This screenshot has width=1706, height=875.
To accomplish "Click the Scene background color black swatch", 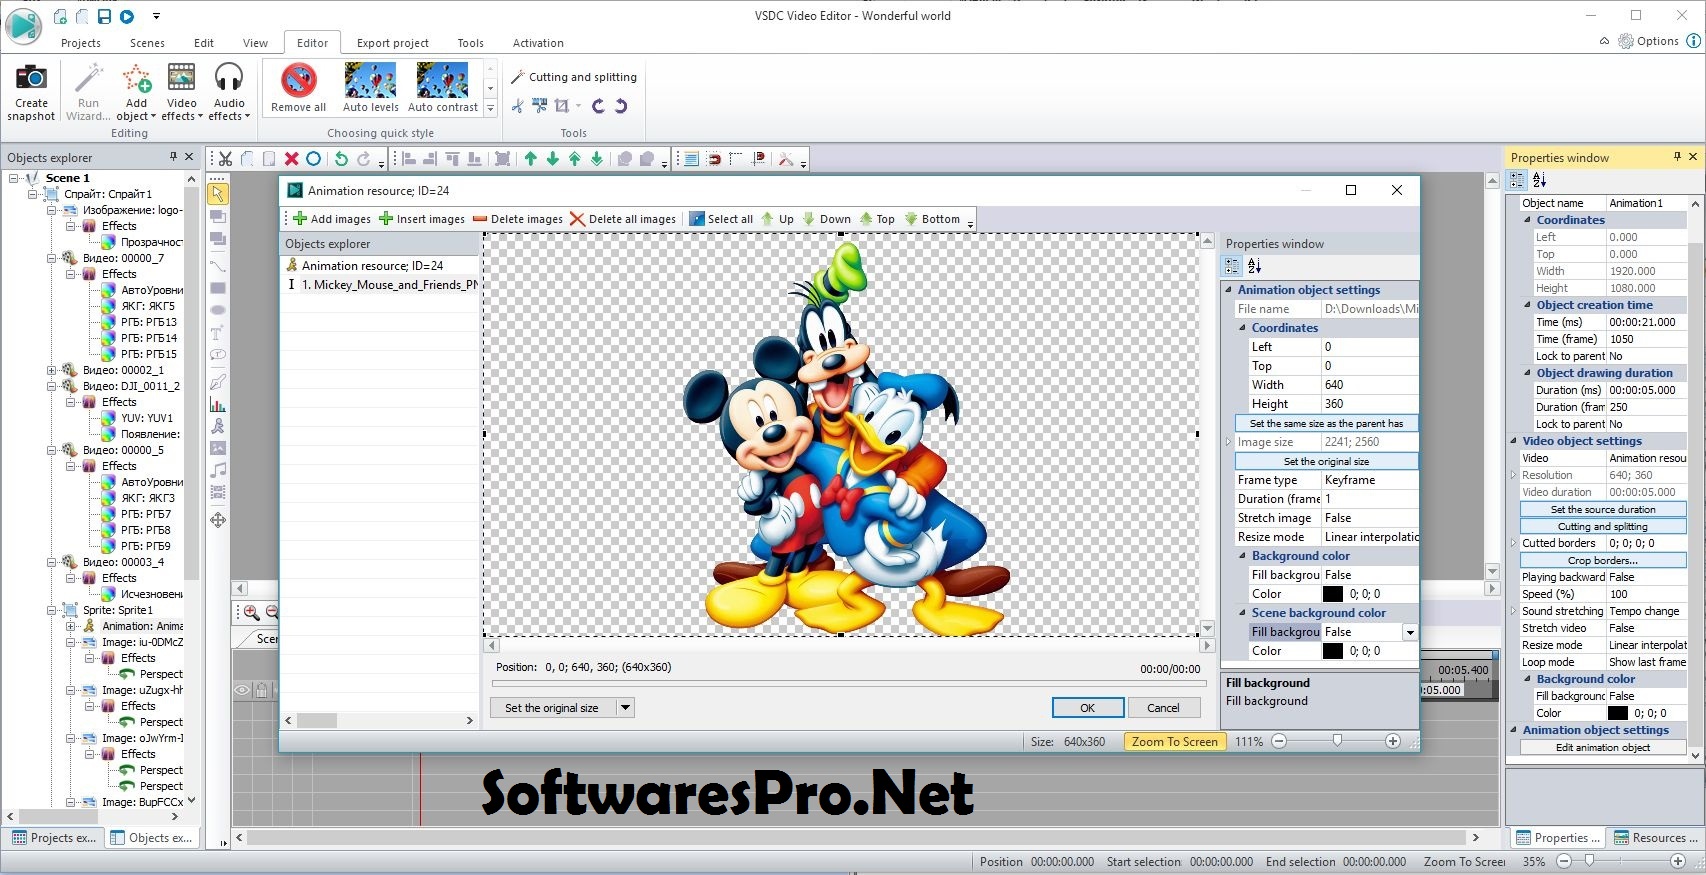I will [x=1333, y=651].
